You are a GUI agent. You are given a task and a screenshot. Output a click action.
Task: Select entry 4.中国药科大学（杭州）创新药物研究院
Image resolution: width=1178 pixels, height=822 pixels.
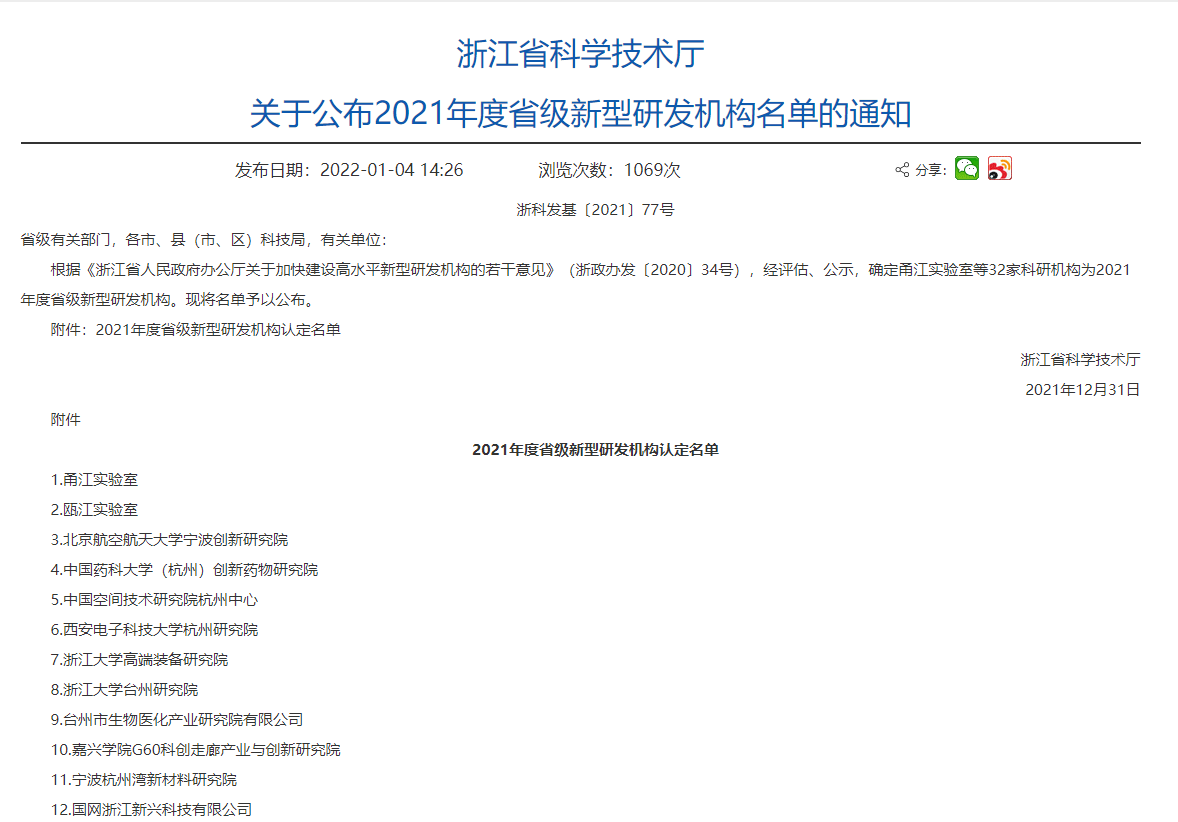[x=184, y=570]
